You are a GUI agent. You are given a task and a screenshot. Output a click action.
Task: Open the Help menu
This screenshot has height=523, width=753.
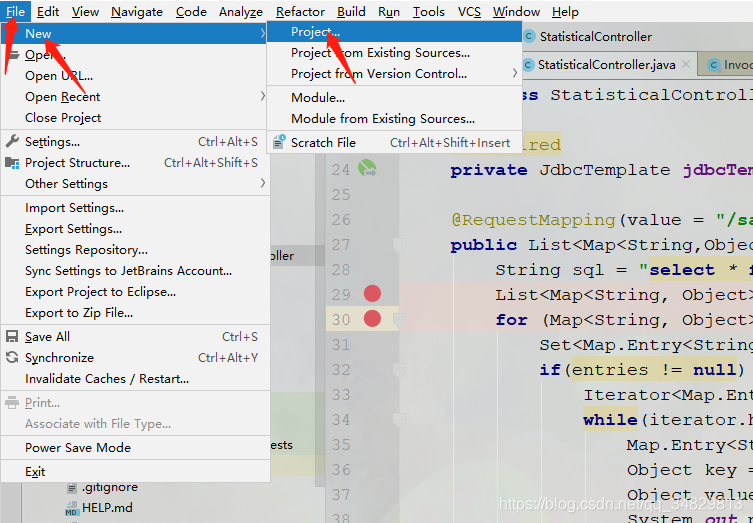565,12
